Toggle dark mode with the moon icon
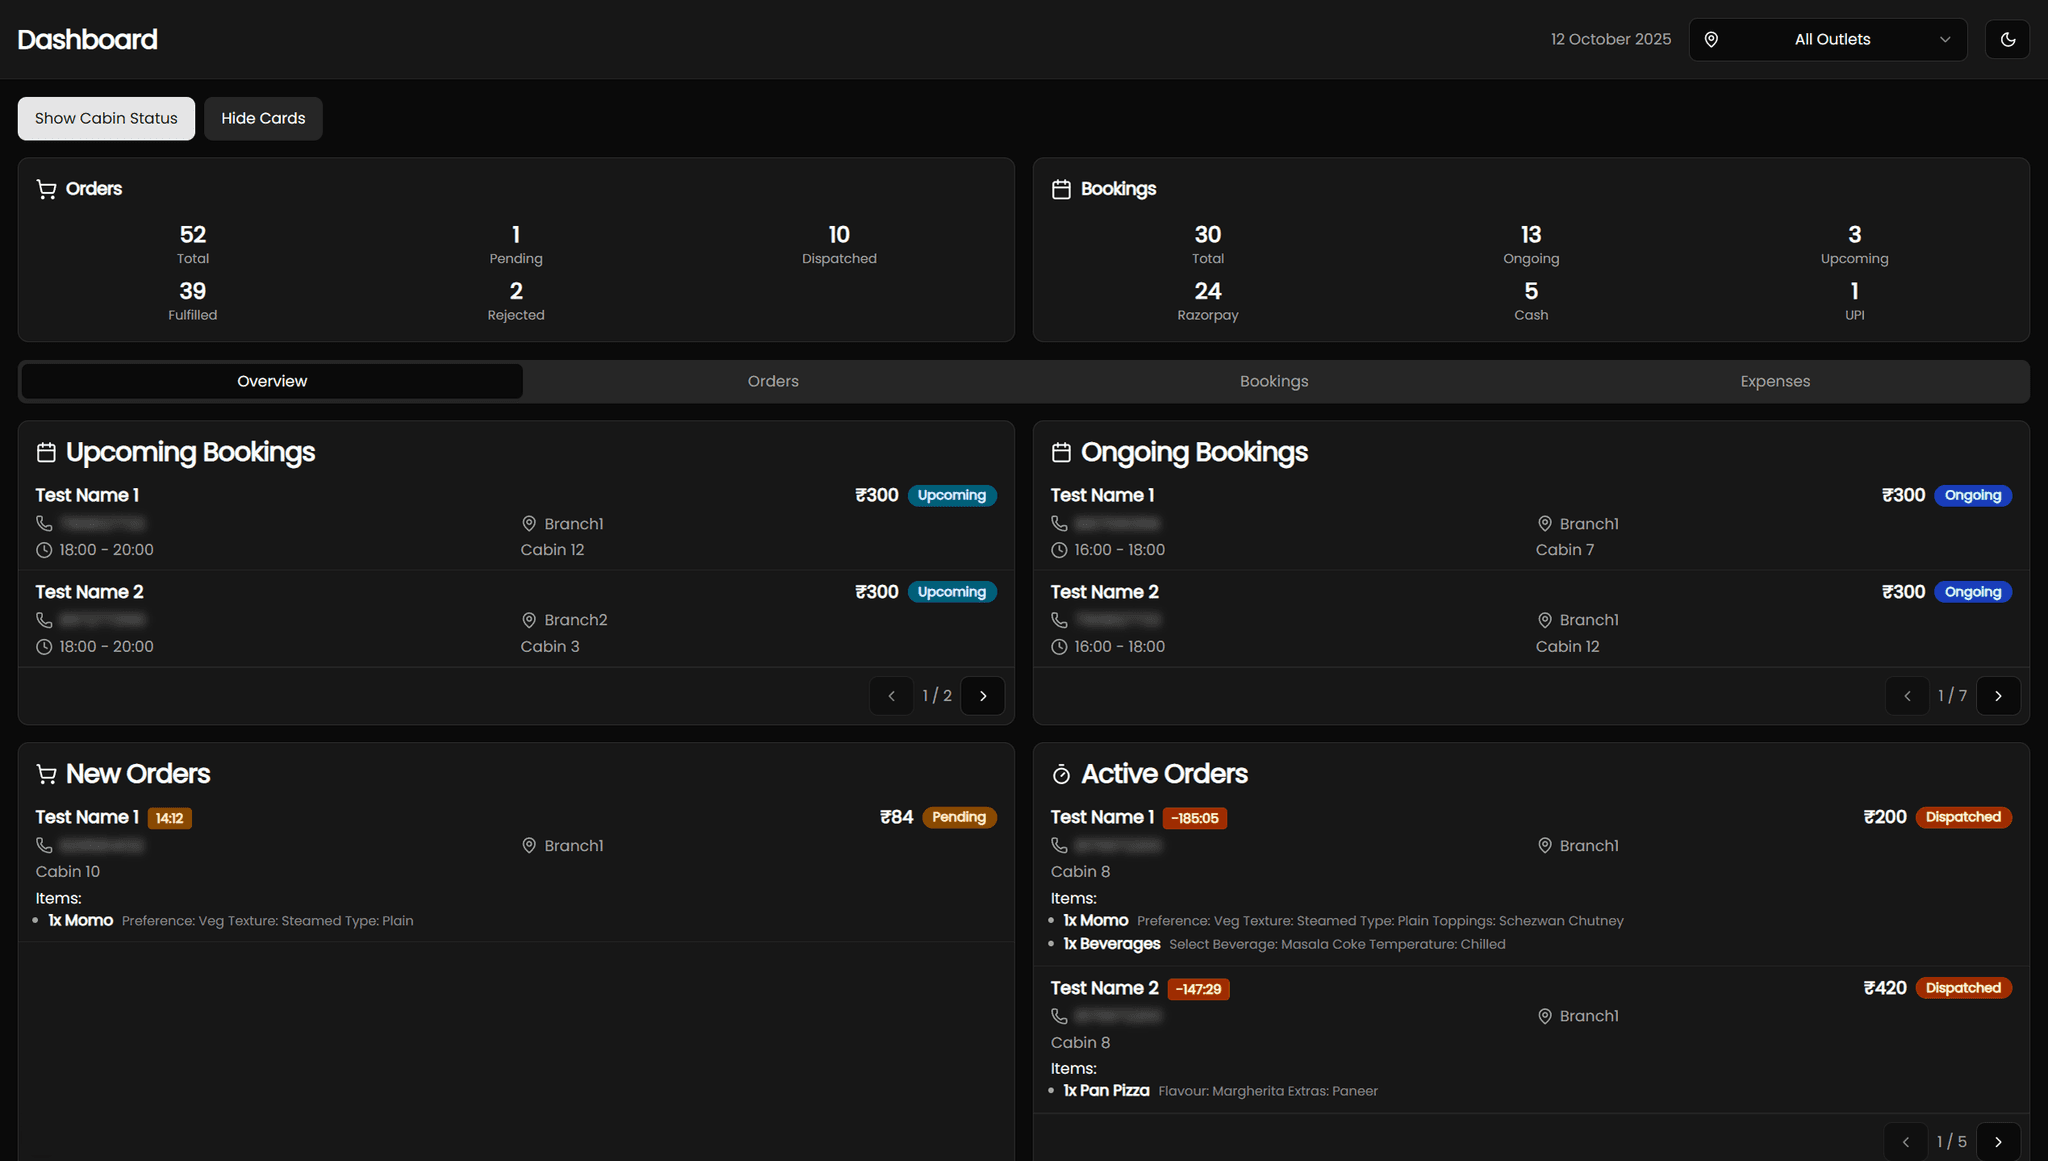2048x1161 pixels. coord(2008,39)
